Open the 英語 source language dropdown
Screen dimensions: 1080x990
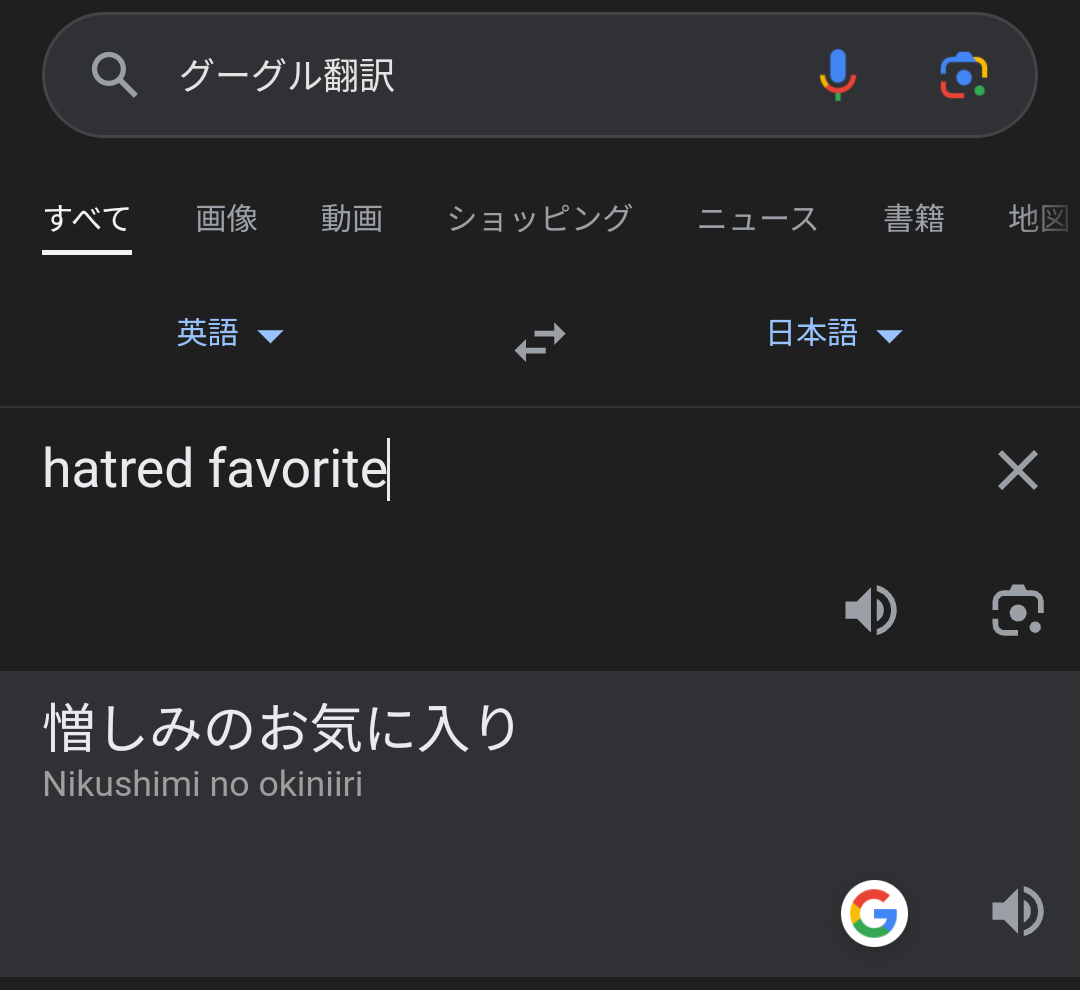pyautogui.click(x=230, y=333)
